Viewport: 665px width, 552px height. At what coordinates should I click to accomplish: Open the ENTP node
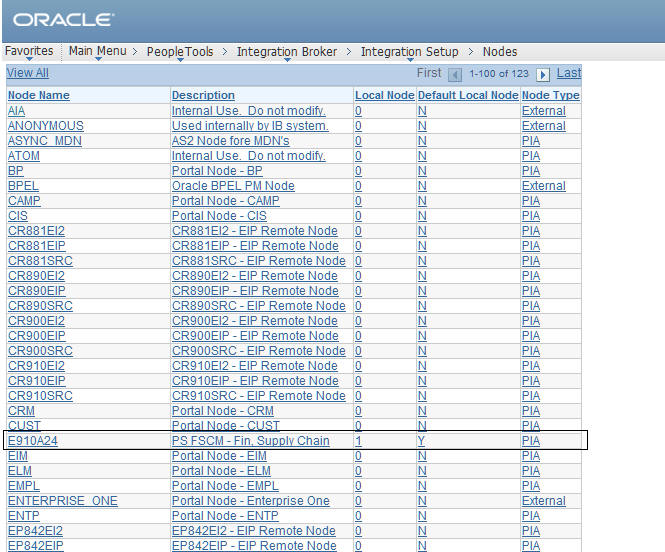[x=24, y=516]
